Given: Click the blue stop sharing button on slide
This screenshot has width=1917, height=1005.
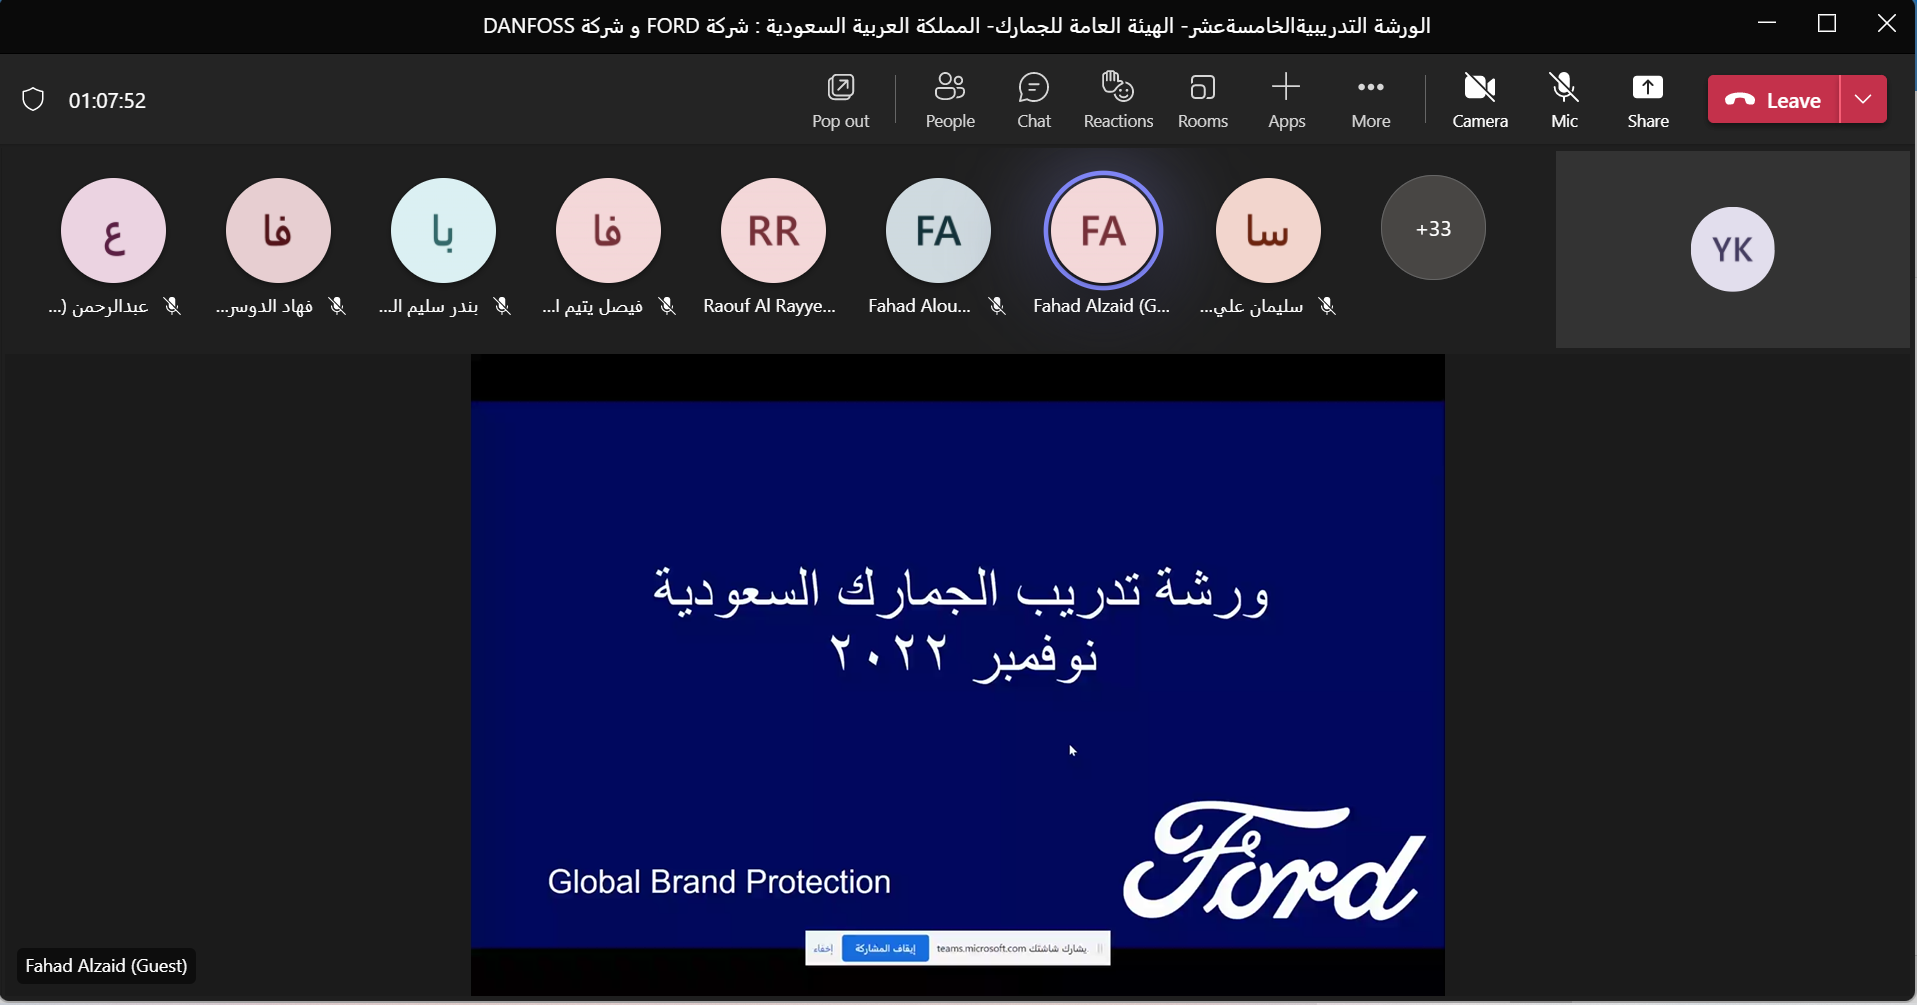Looking at the screenshot, I should coord(884,948).
